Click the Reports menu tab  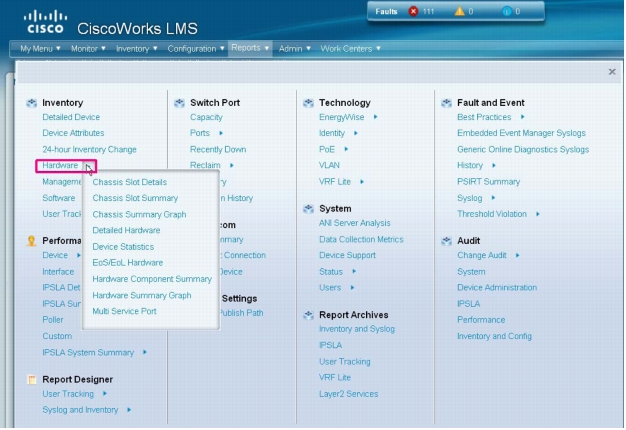pos(250,48)
